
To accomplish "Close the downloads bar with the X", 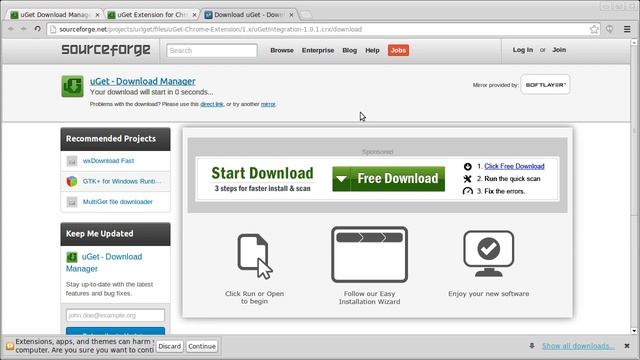I will click(627, 346).
